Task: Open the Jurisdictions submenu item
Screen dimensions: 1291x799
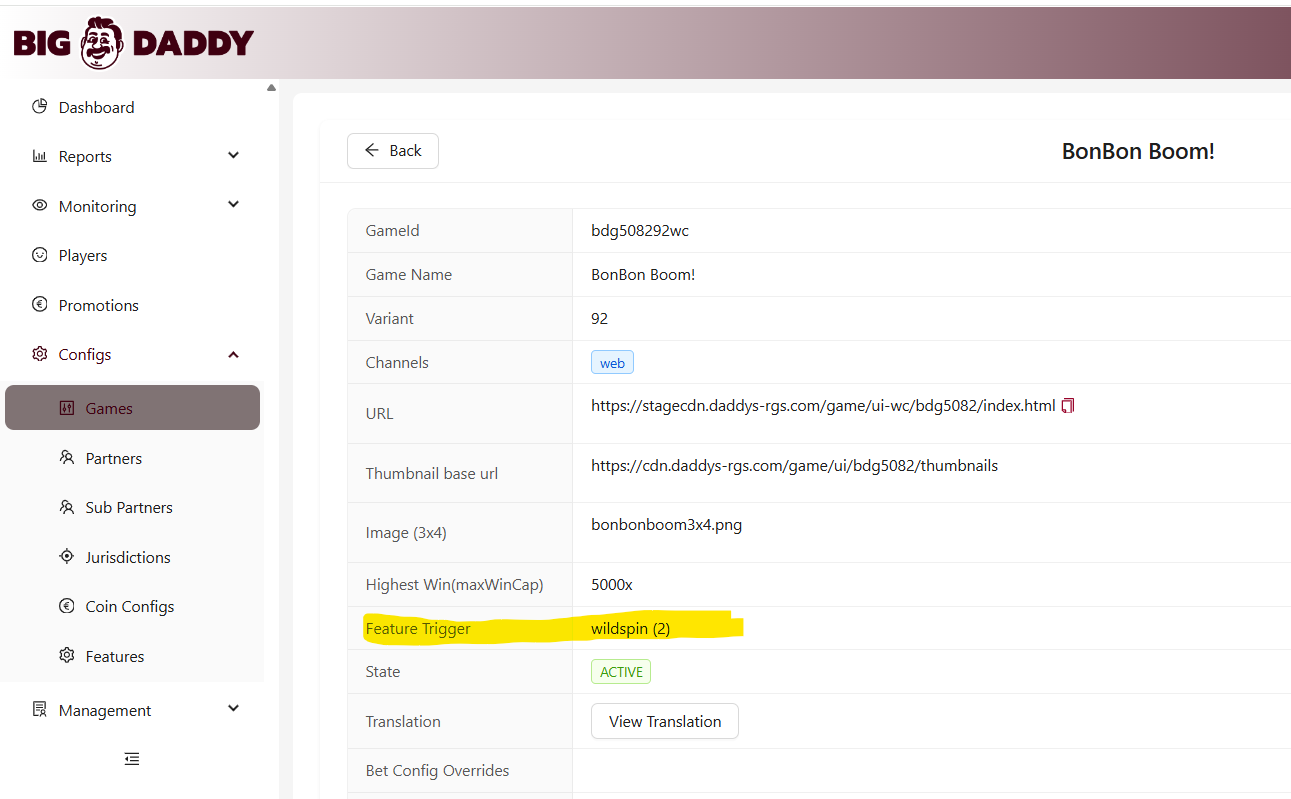Action: pos(132,557)
